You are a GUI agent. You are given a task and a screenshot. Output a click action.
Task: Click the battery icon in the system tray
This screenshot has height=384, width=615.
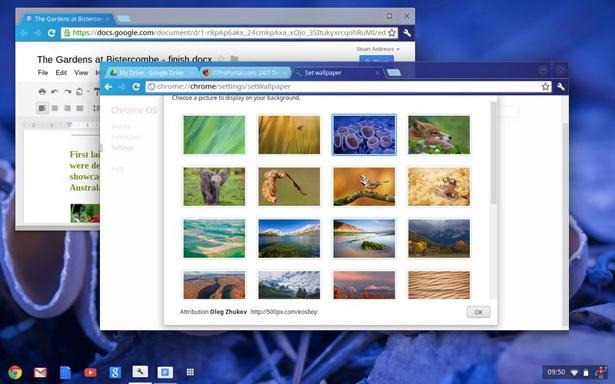point(586,372)
